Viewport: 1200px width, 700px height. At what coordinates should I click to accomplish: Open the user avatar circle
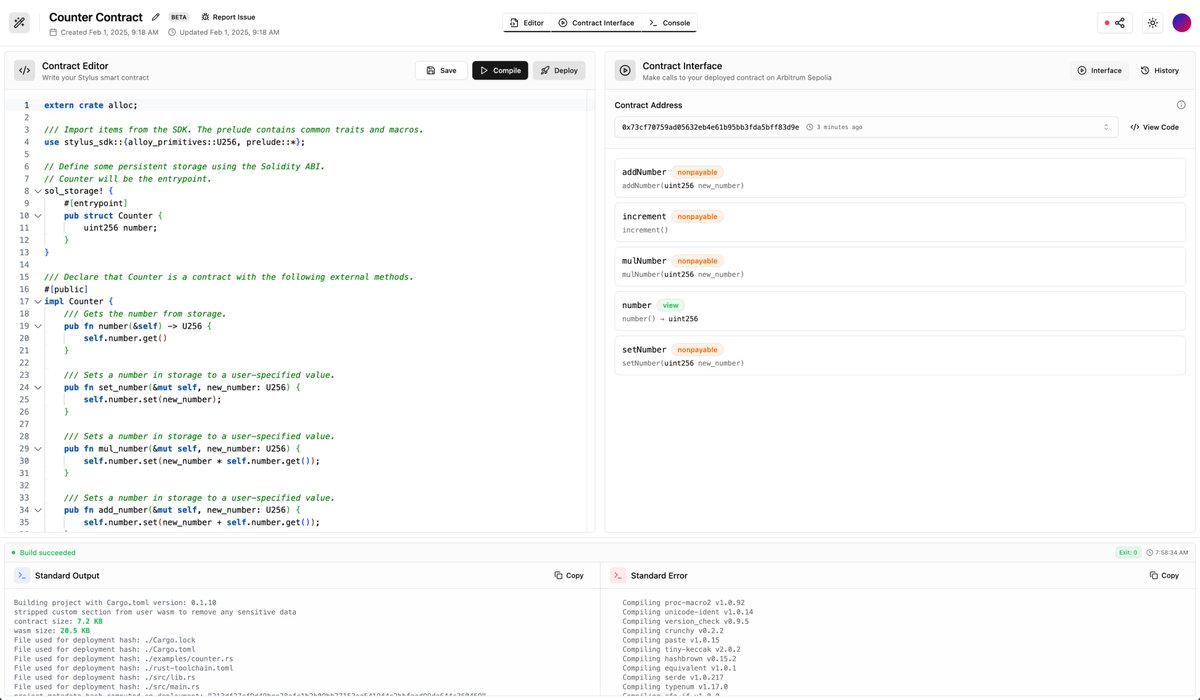(x=1181, y=23)
